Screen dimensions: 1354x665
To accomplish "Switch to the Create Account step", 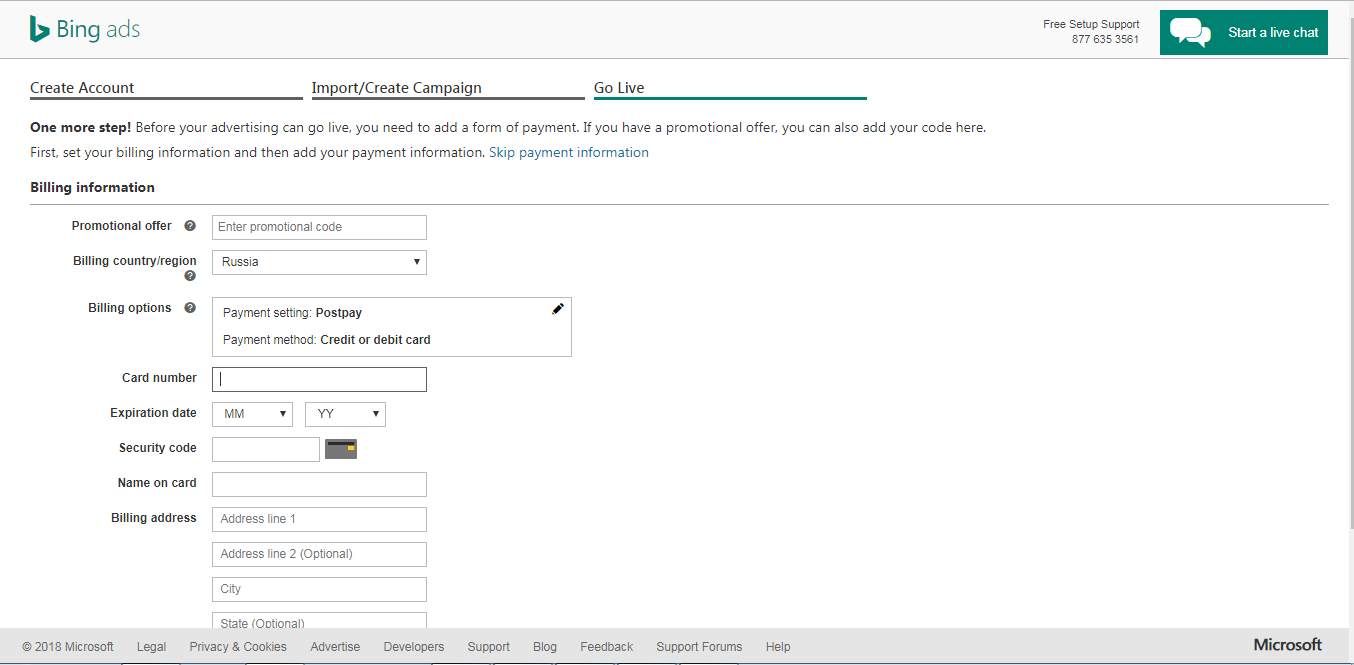I will tap(82, 88).
